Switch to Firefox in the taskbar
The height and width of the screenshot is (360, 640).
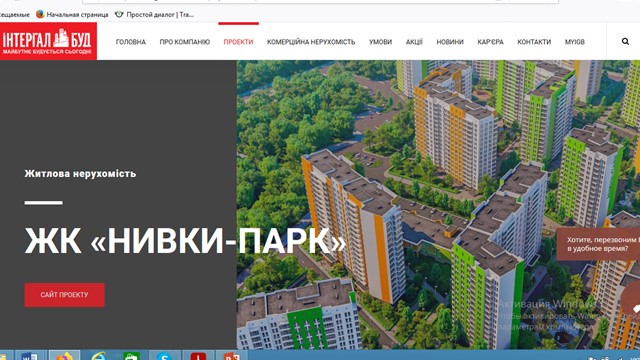64,355
